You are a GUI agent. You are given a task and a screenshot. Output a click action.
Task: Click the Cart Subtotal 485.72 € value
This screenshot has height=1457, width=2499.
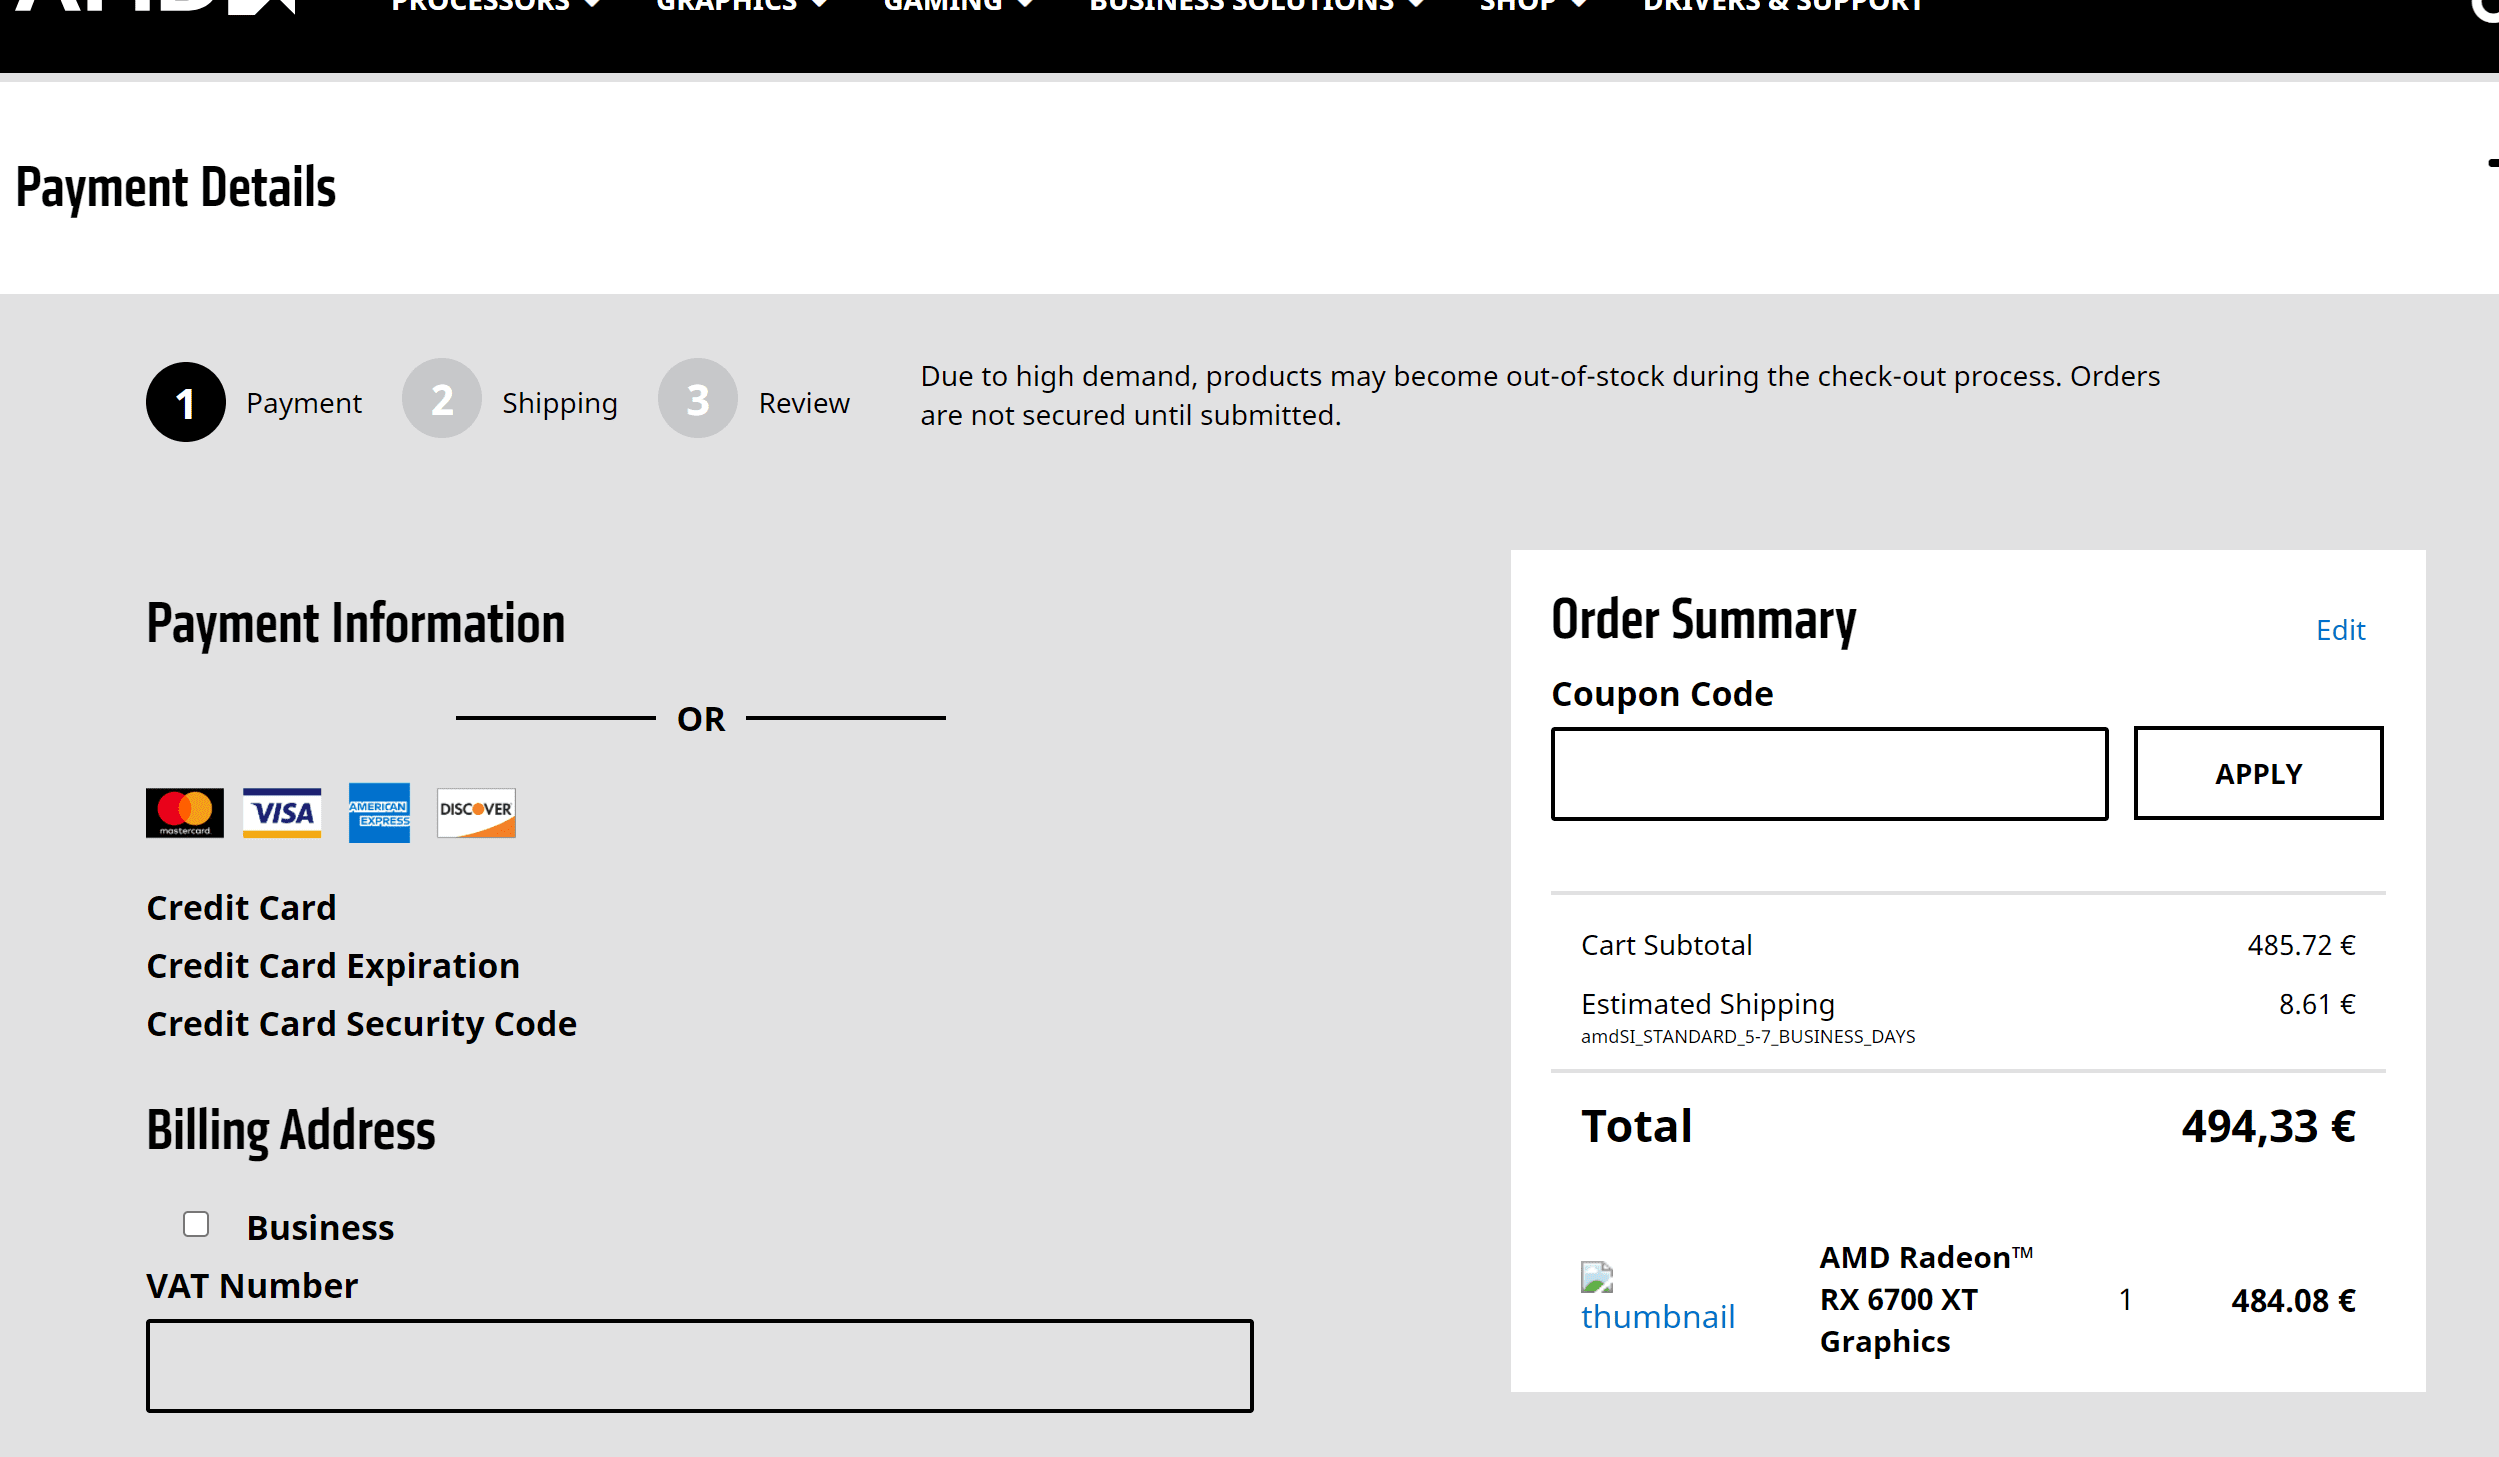click(2301, 945)
